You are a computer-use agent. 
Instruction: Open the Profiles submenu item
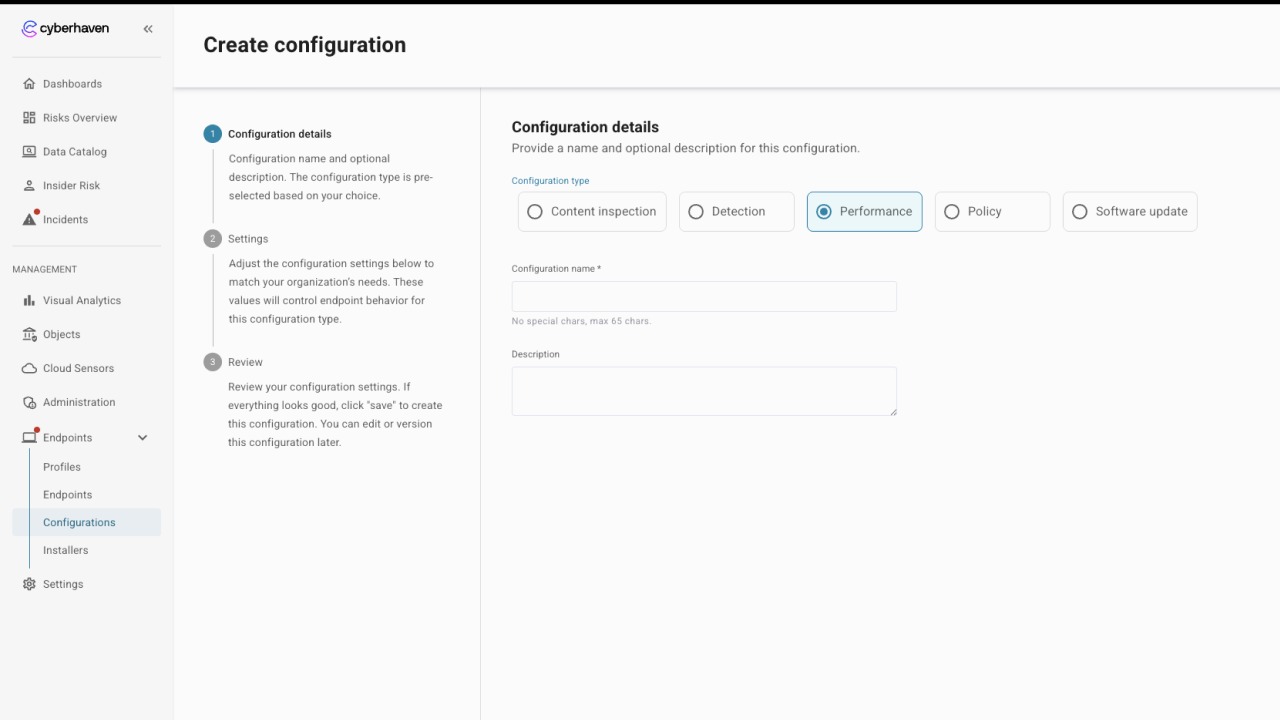pyautogui.click(x=62, y=467)
